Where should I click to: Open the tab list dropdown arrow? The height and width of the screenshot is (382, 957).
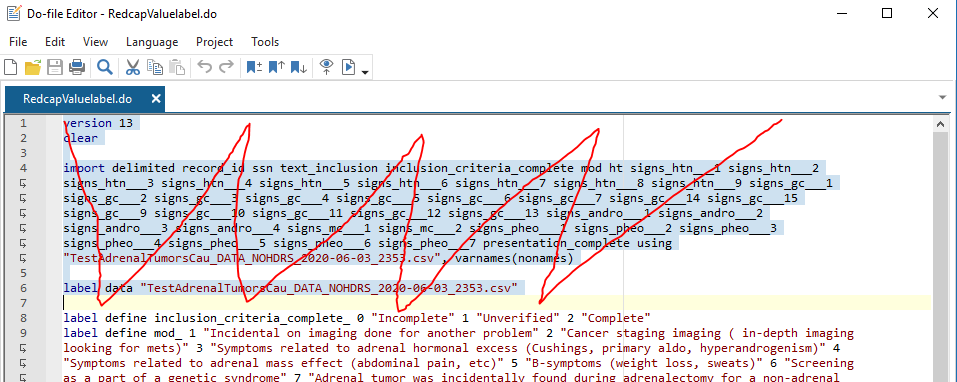point(943,98)
